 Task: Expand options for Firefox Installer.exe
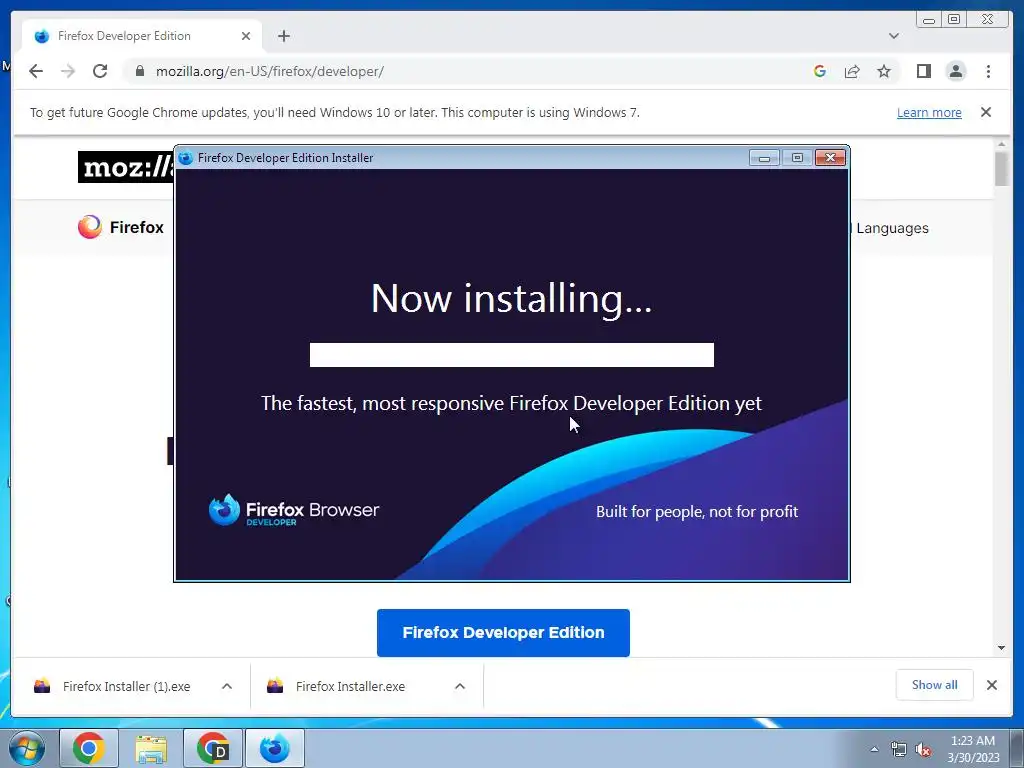tap(460, 686)
